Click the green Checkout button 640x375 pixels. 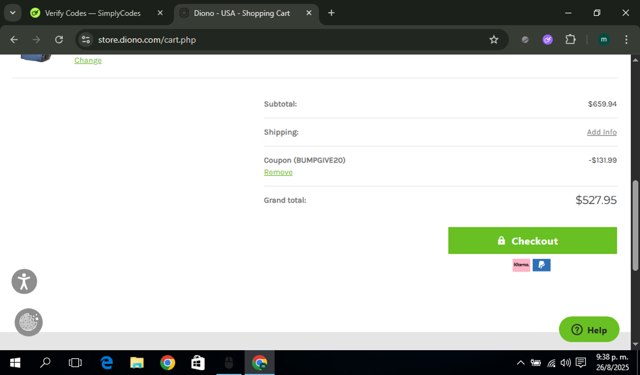(x=532, y=241)
